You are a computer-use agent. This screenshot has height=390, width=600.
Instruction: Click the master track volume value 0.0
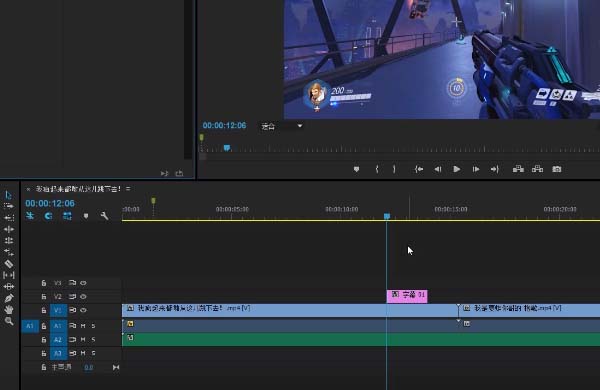tap(88, 367)
